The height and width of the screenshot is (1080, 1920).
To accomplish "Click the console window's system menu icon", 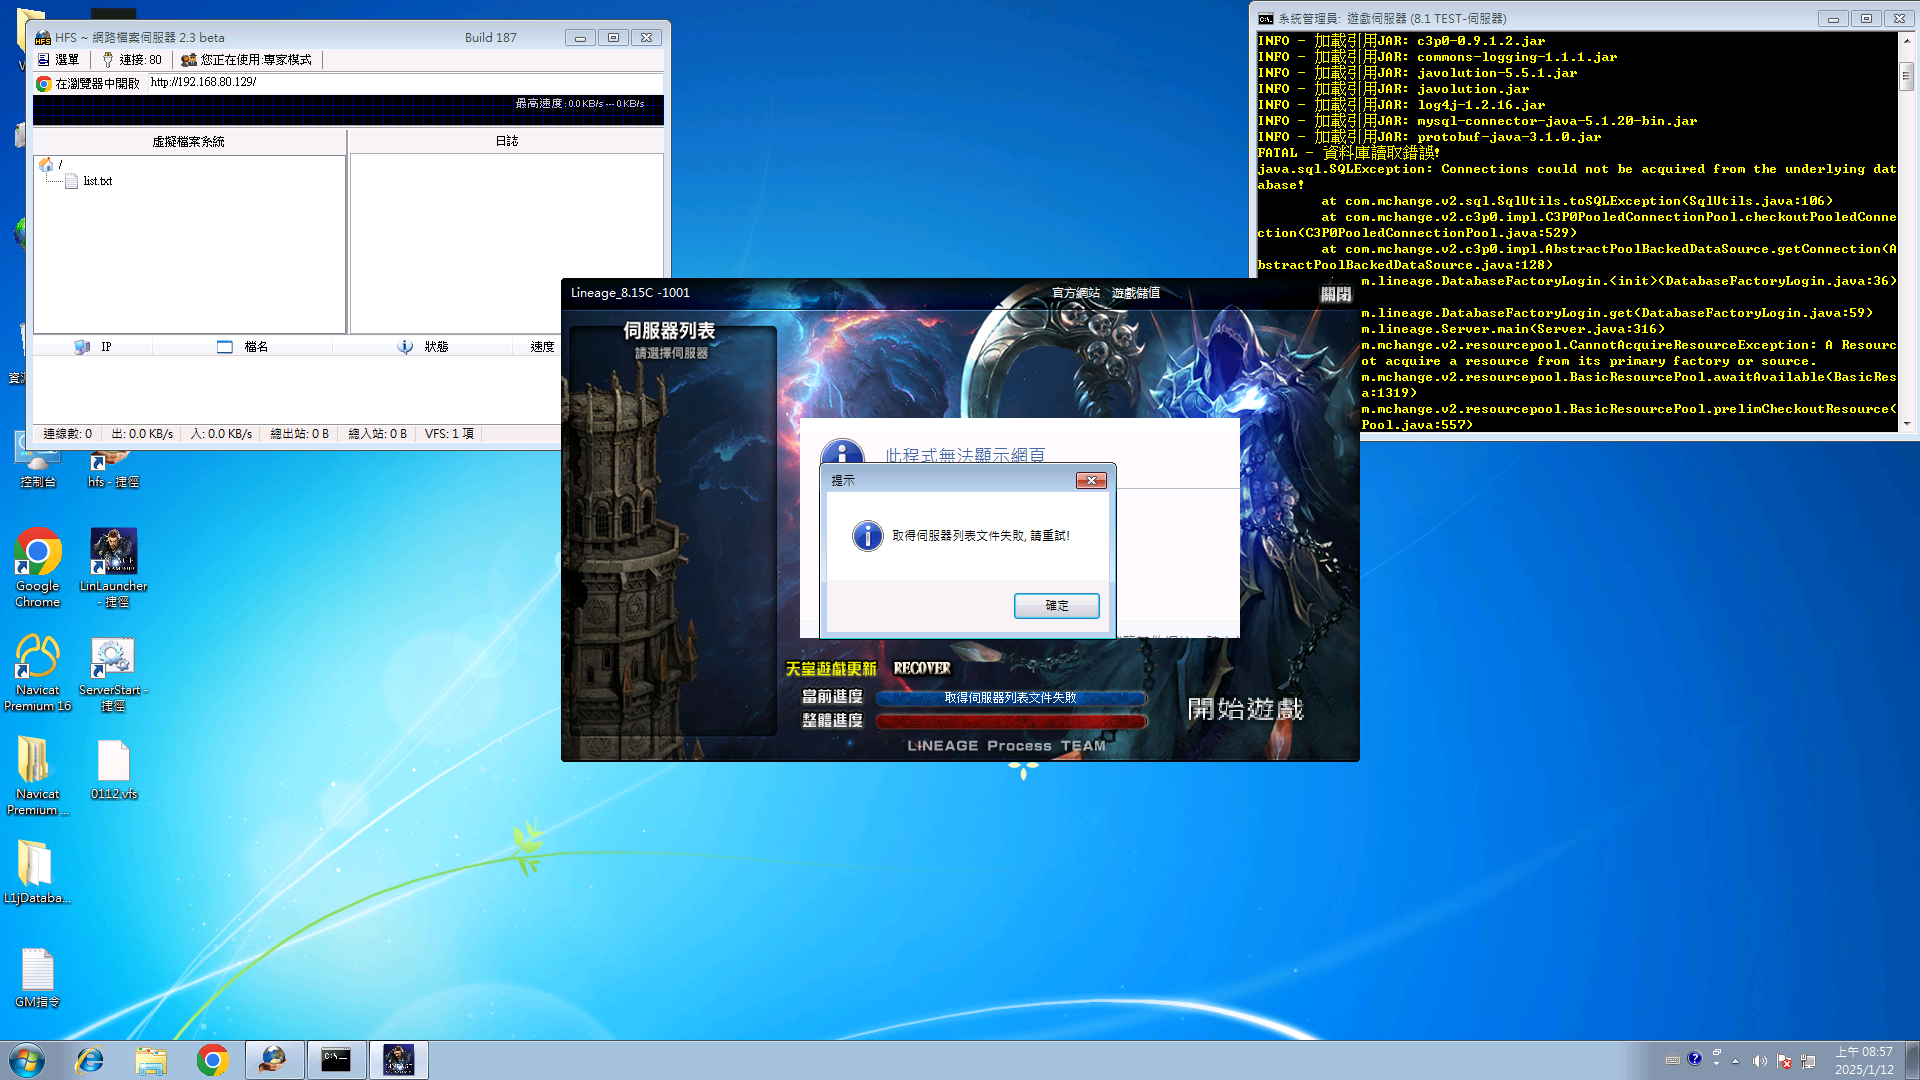I will [1265, 18].
